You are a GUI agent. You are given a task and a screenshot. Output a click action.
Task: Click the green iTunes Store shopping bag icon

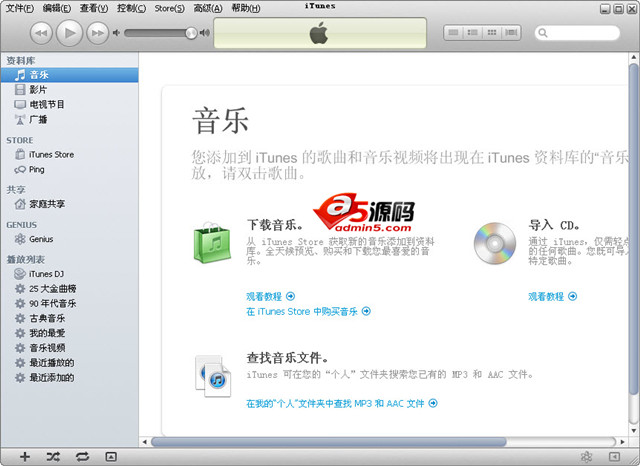(x=212, y=243)
